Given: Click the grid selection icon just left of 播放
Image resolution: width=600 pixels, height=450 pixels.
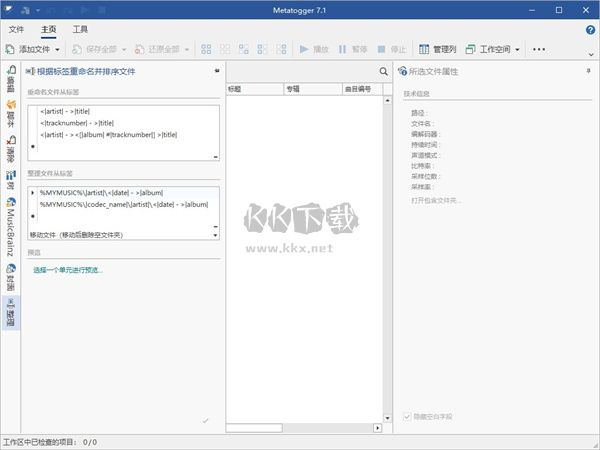Looking at the screenshot, I should point(281,49).
